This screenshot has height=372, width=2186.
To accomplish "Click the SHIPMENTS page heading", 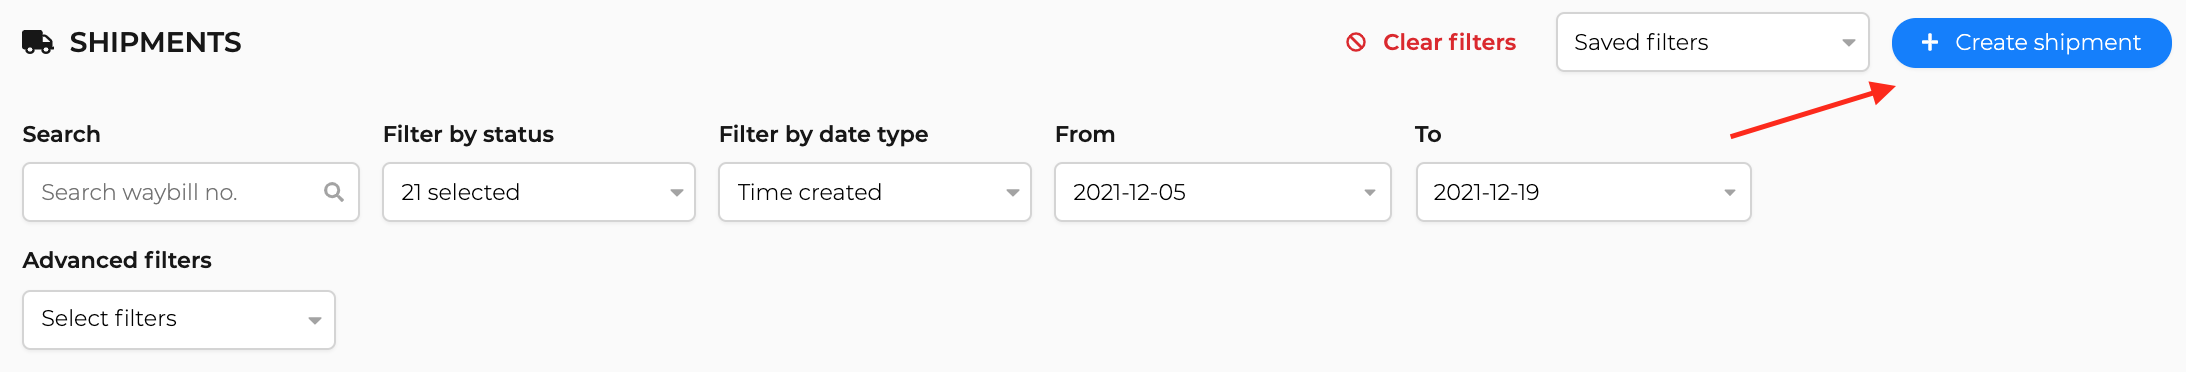I will pyautogui.click(x=155, y=42).
